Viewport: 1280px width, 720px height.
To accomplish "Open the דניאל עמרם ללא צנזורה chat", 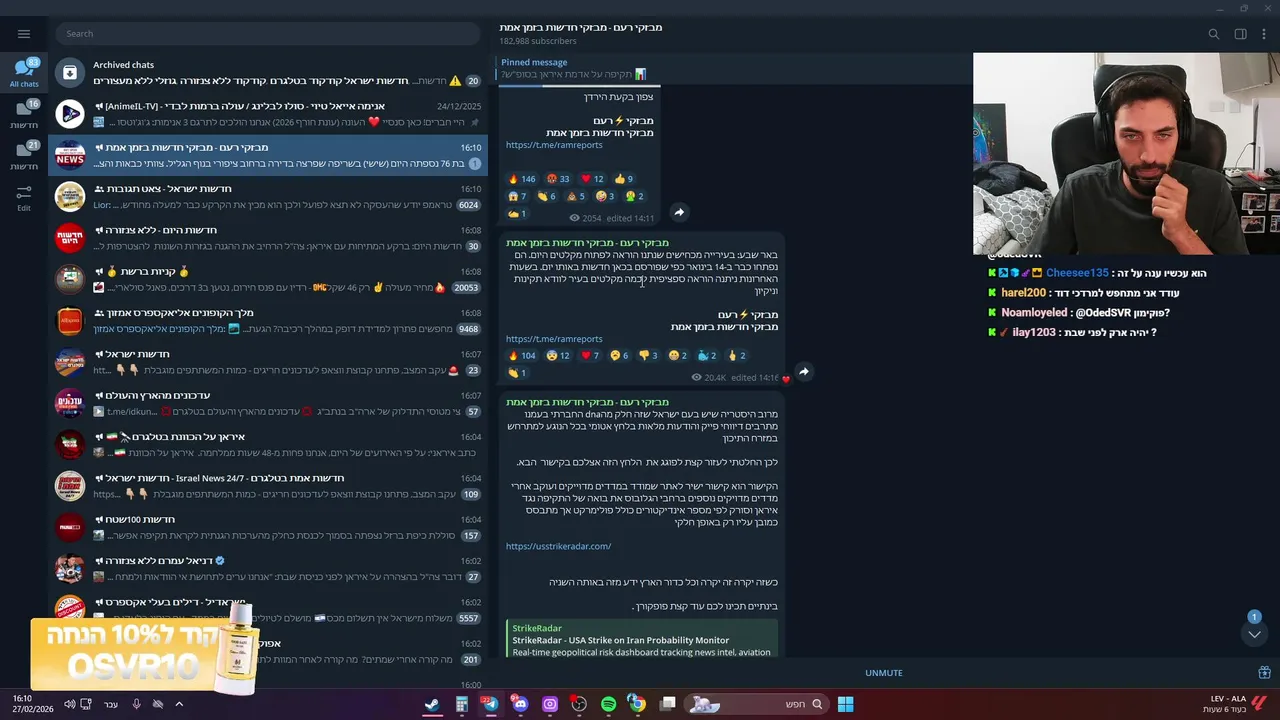I will (x=268, y=569).
